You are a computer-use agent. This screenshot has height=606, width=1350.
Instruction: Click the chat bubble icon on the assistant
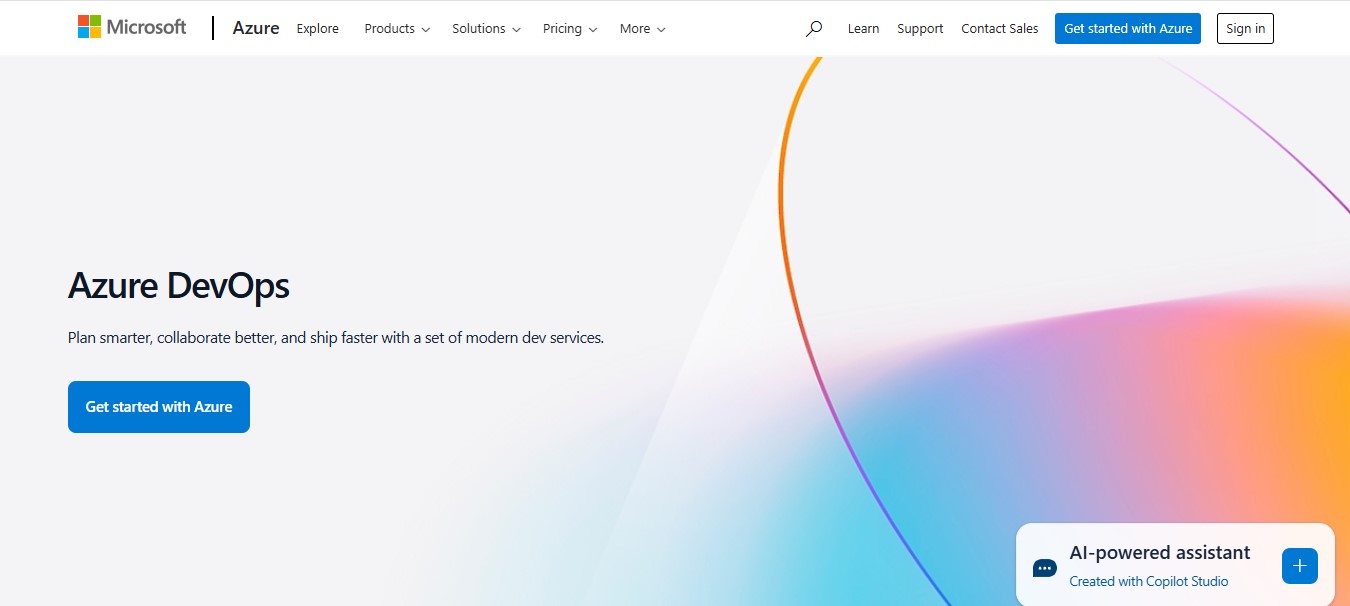1044,567
